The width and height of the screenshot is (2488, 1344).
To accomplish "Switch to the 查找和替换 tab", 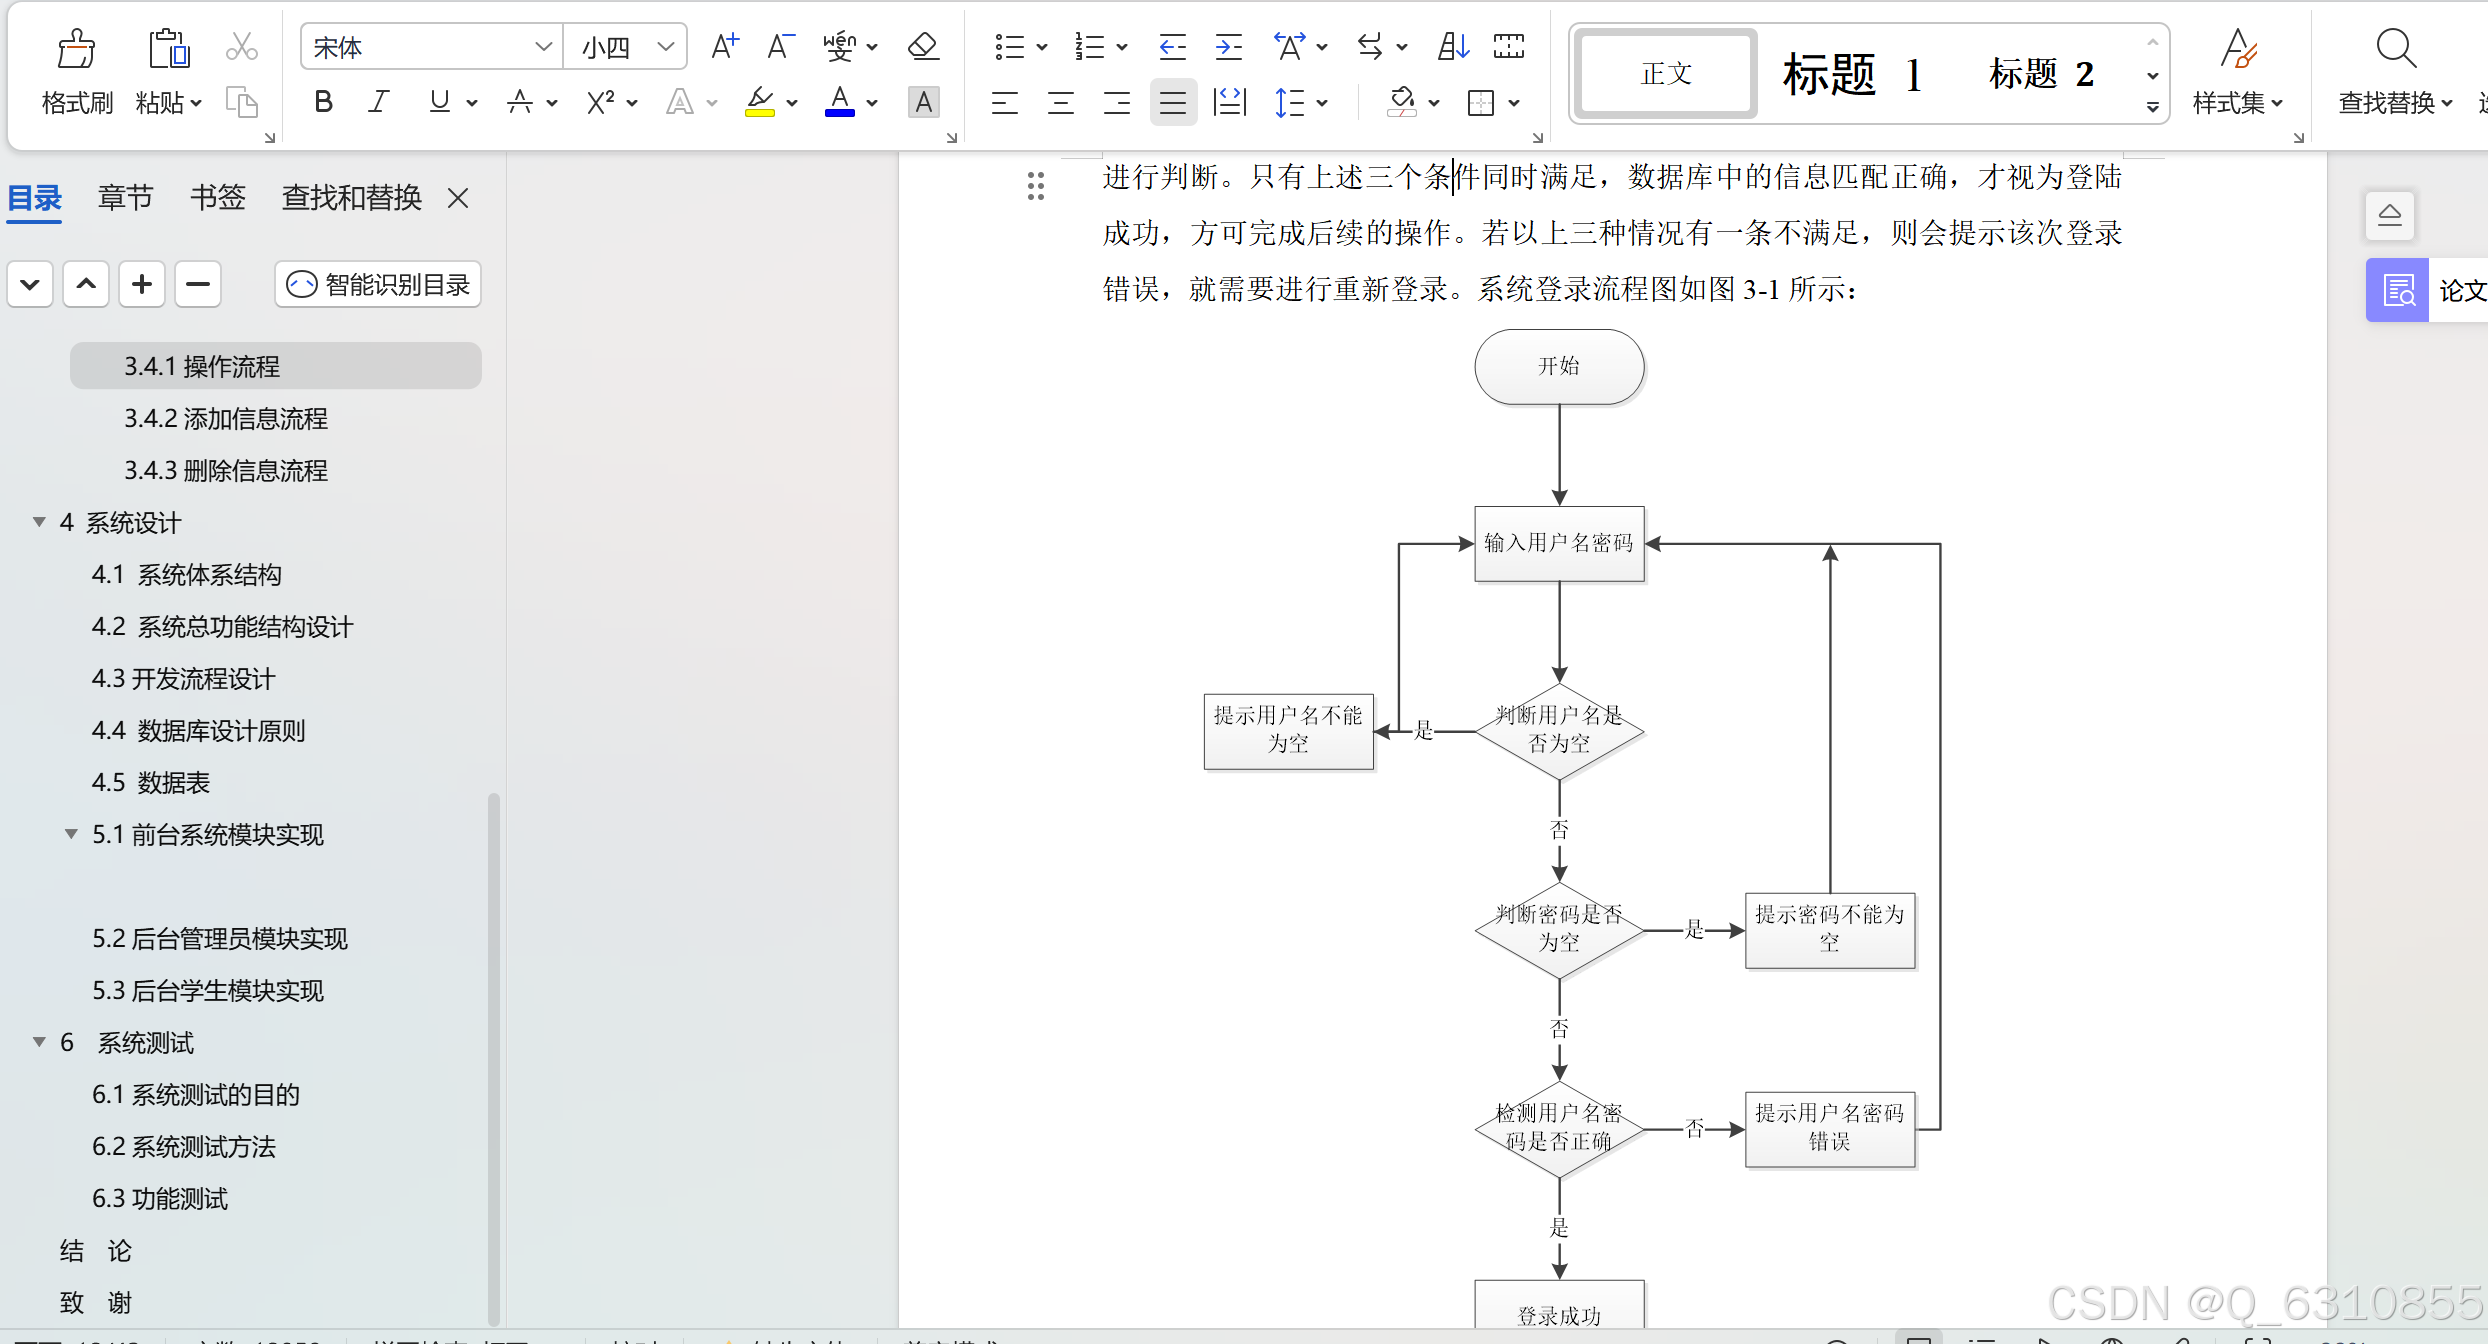I will click(x=351, y=197).
